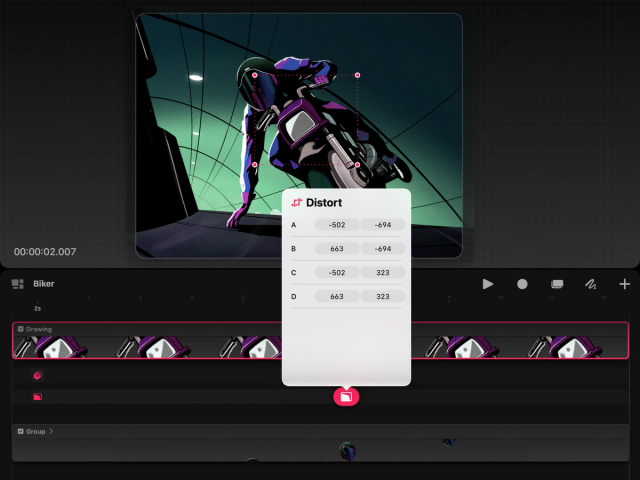Open the layers stack icon
The image size is (640, 480).
tap(557, 284)
